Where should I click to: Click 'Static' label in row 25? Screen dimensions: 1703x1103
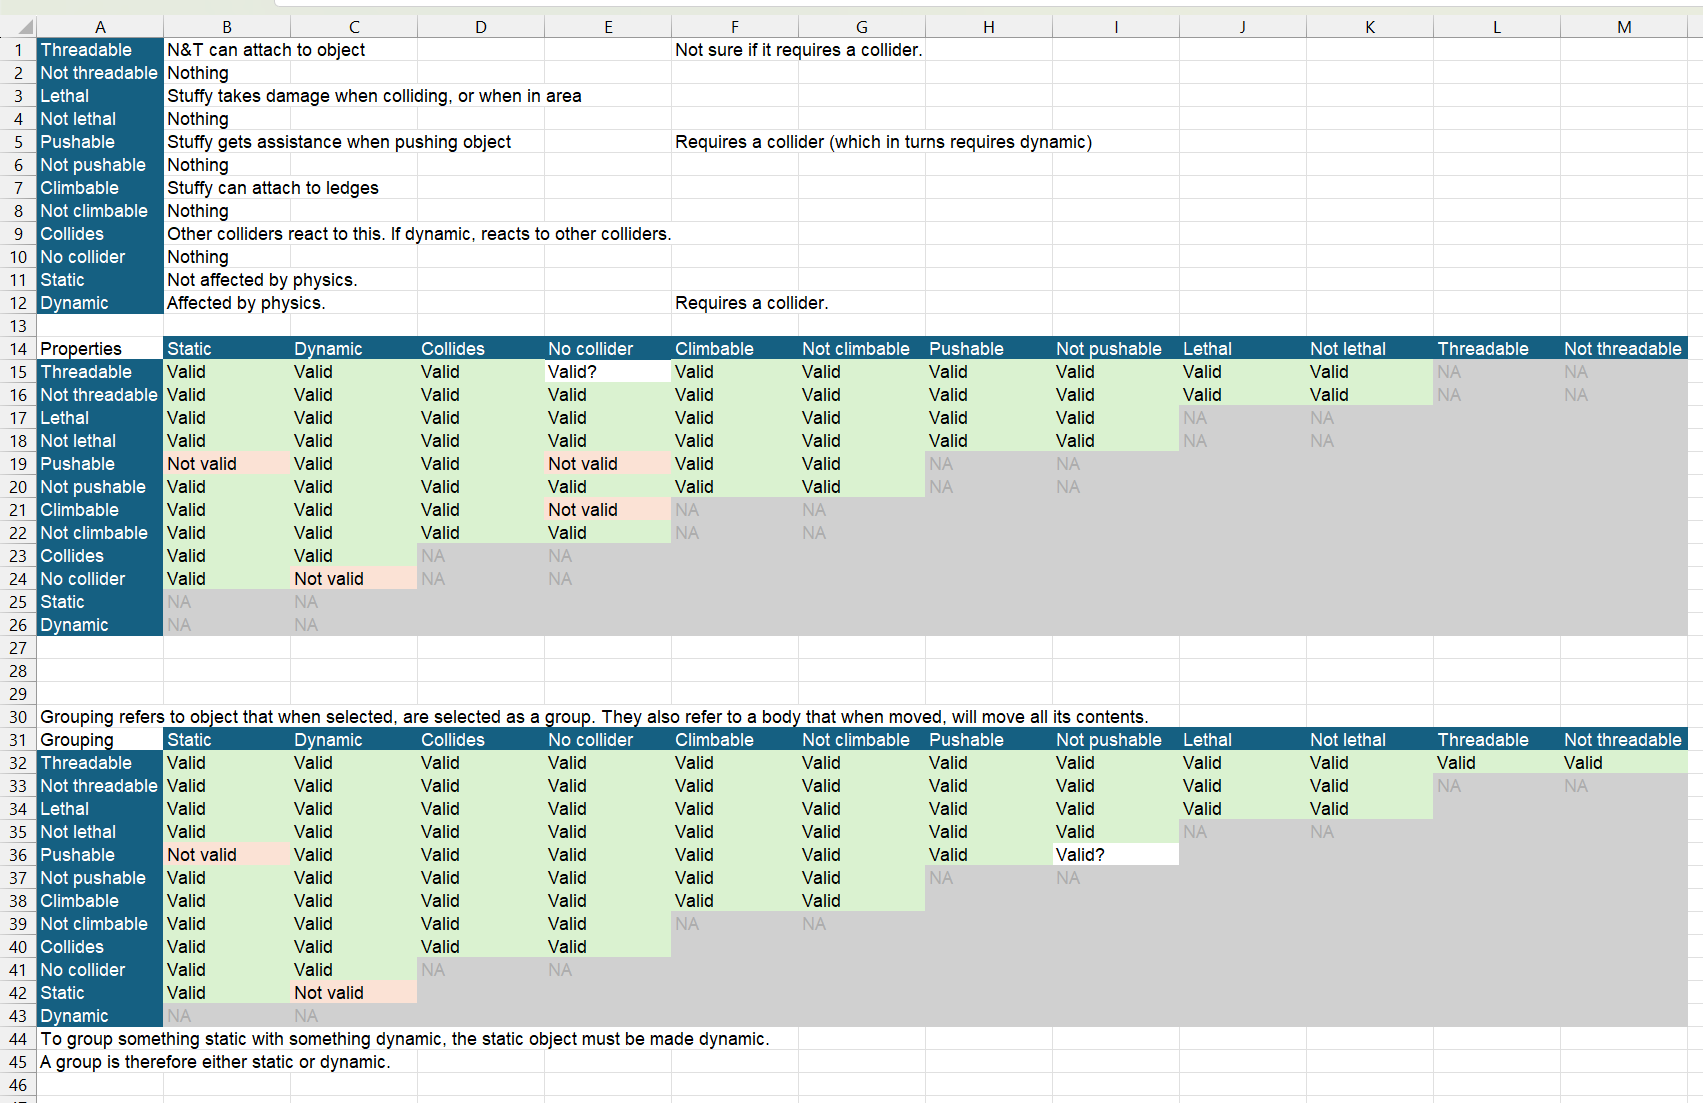pyautogui.click(x=100, y=602)
